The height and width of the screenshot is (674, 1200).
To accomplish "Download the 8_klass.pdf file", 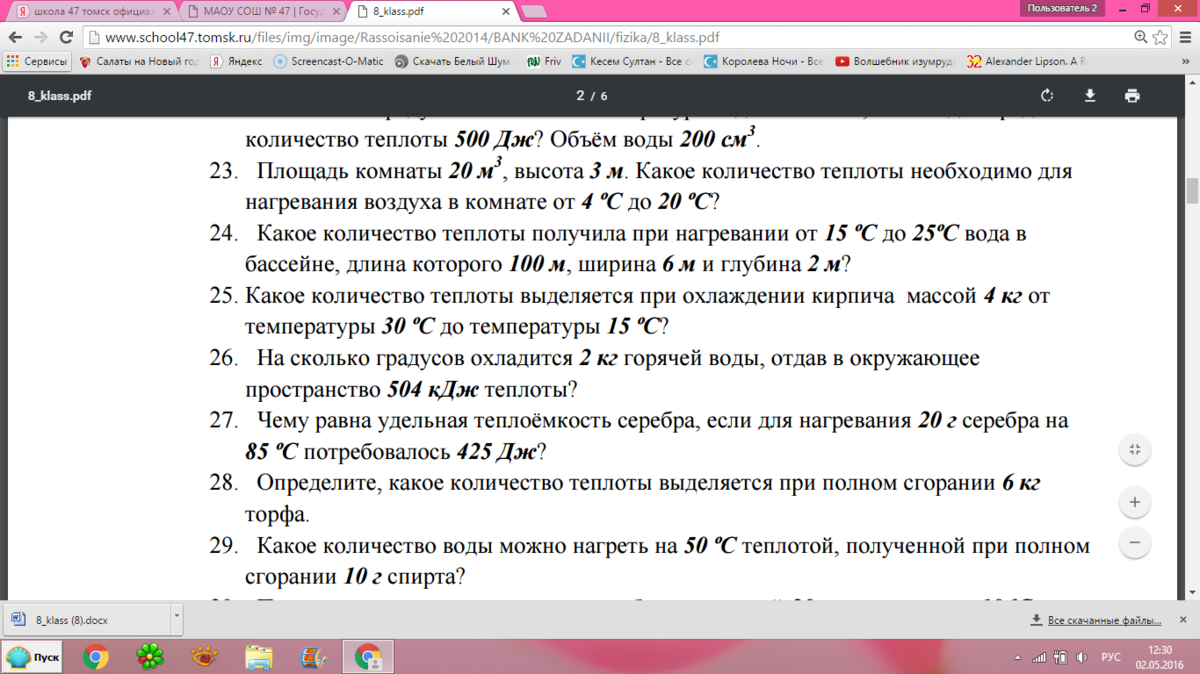I will (x=1090, y=96).
